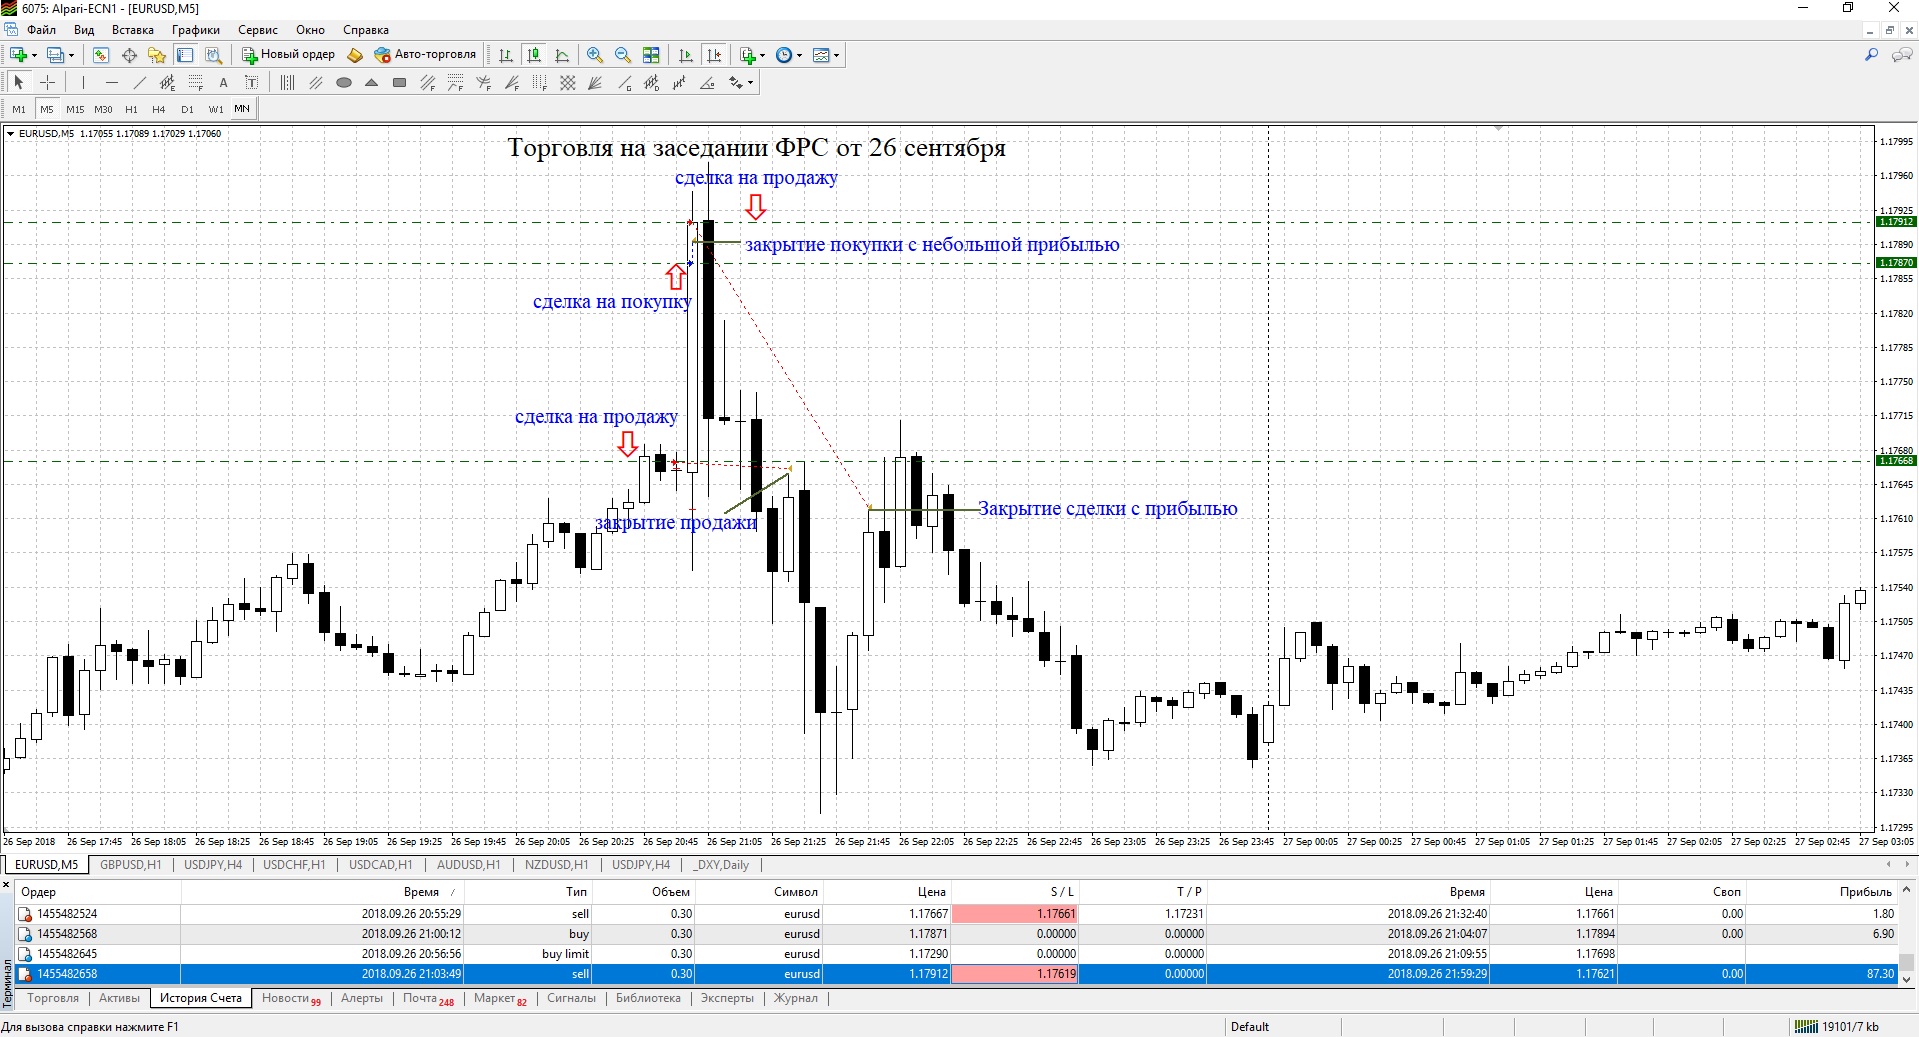The height and width of the screenshot is (1037, 1919).
Task: Click the search magnifier icon top right
Action: pyautogui.click(x=1871, y=55)
